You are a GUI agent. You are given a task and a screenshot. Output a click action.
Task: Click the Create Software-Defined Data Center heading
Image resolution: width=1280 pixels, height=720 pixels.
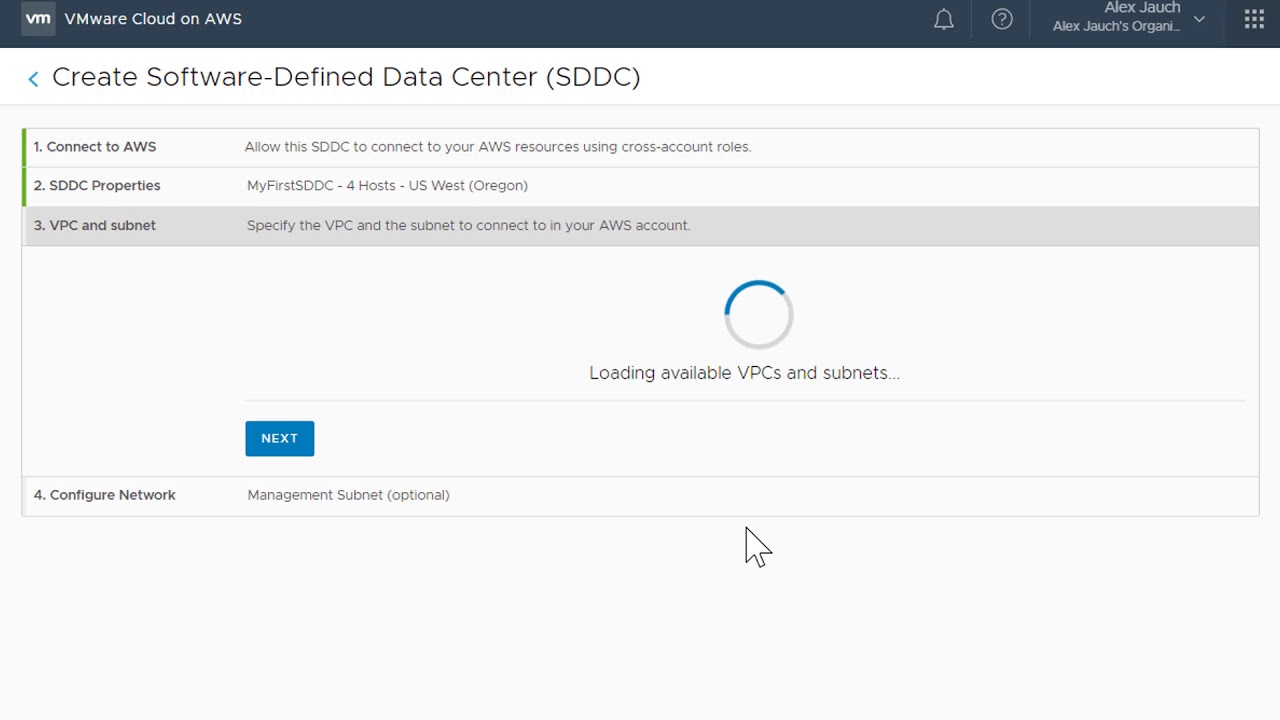coord(346,77)
